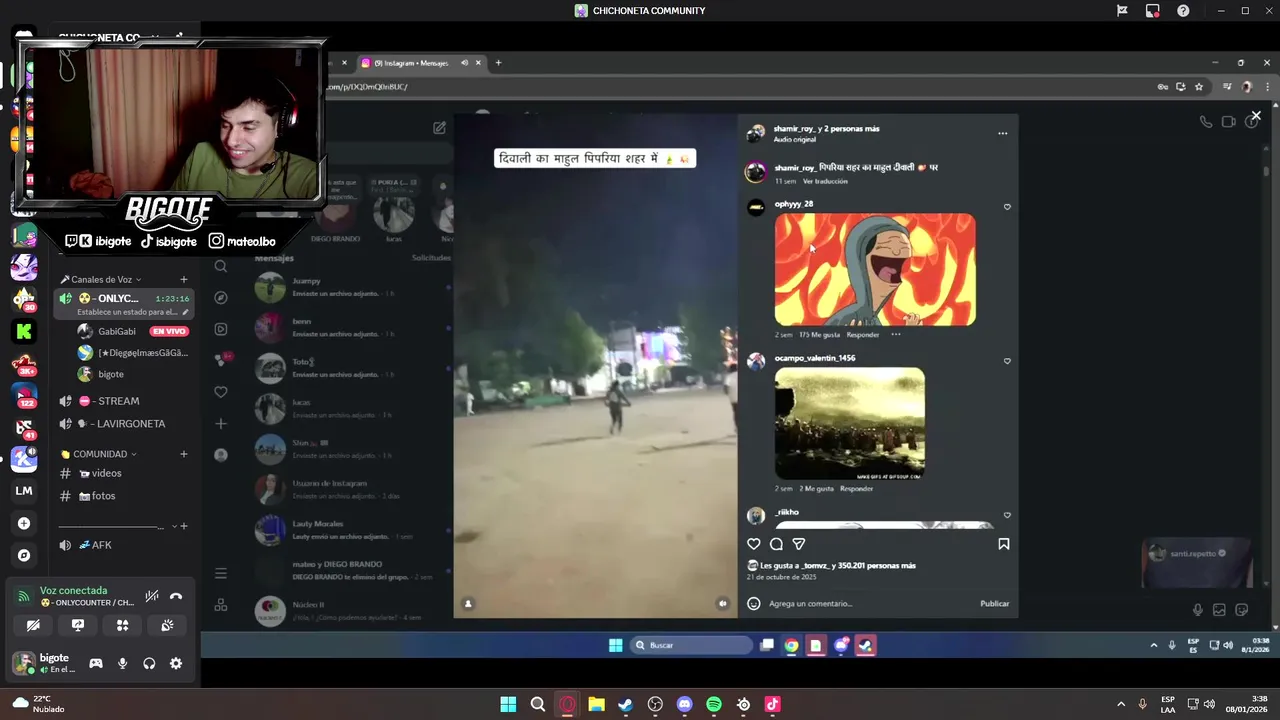Deafen headphones in Discord user panel

tap(149, 663)
